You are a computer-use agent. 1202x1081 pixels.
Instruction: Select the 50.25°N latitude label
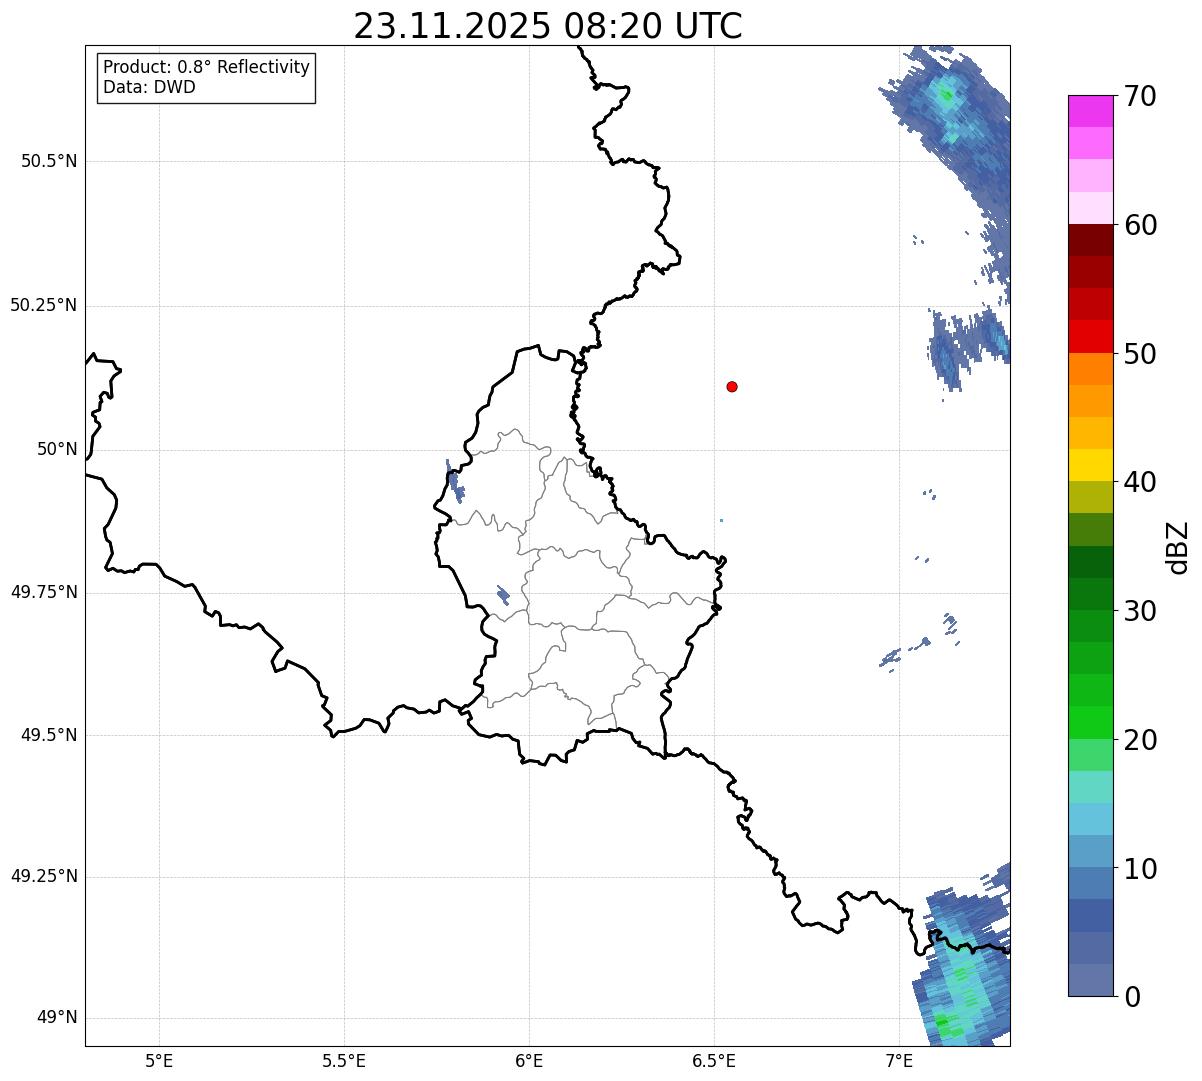pyautogui.click(x=44, y=305)
